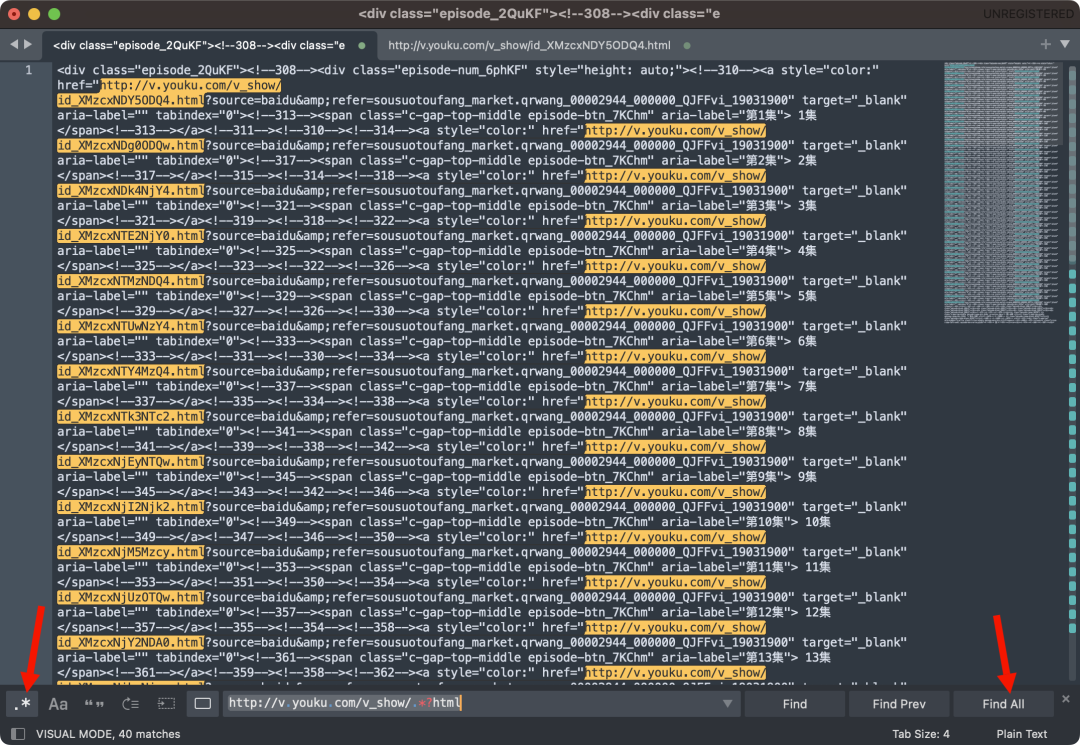Viewport: 1080px width, 745px height.
Task: Open the Plain Text syntax selector
Action: click(1021, 734)
